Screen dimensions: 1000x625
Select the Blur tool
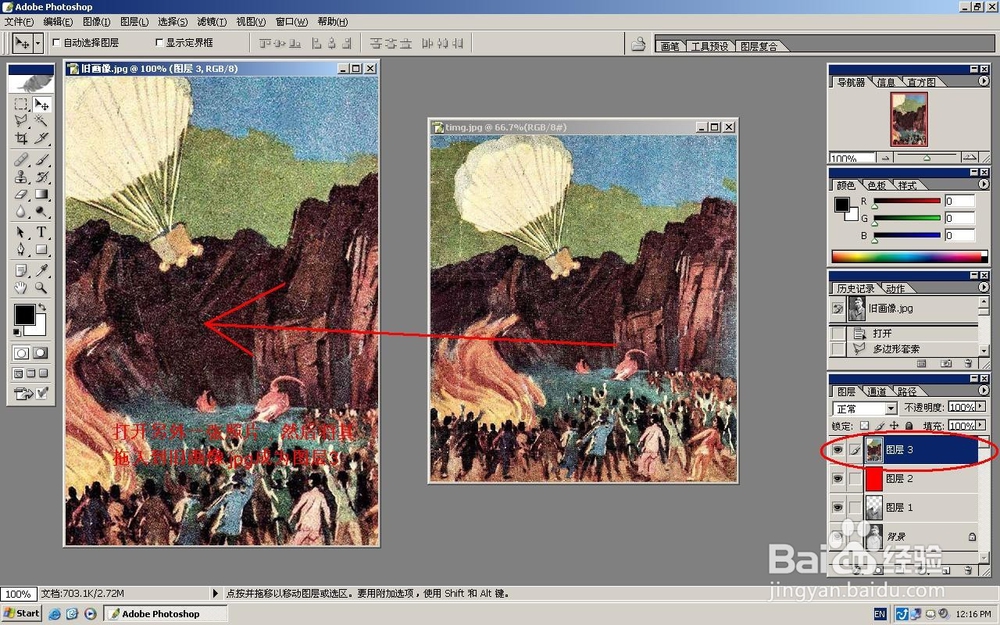[20, 211]
